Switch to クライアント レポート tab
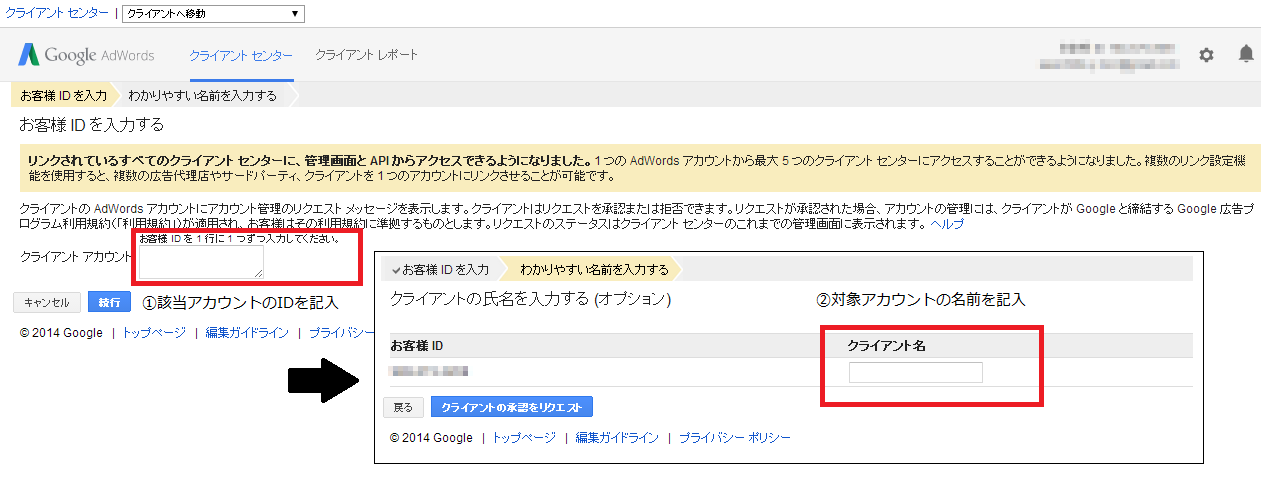The width and height of the screenshot is (1261, 498). pos(366,55)
